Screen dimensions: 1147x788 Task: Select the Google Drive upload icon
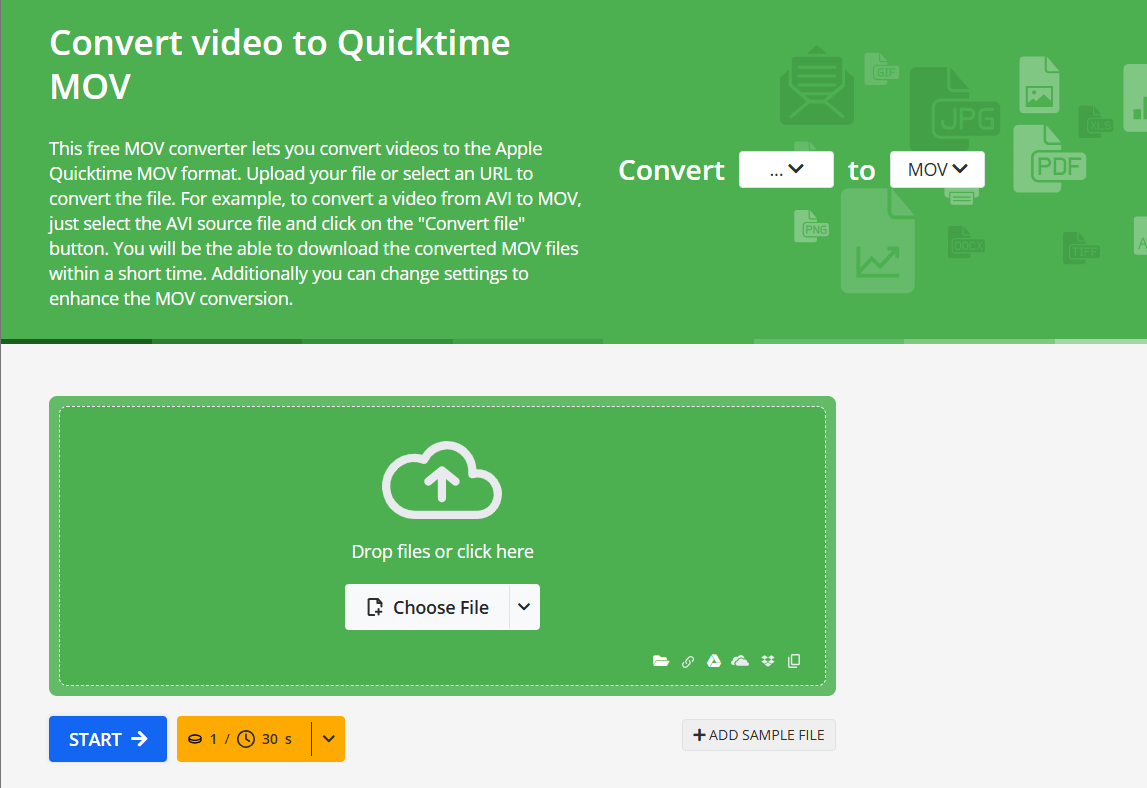pyautogui.click(x=714, y=661)
